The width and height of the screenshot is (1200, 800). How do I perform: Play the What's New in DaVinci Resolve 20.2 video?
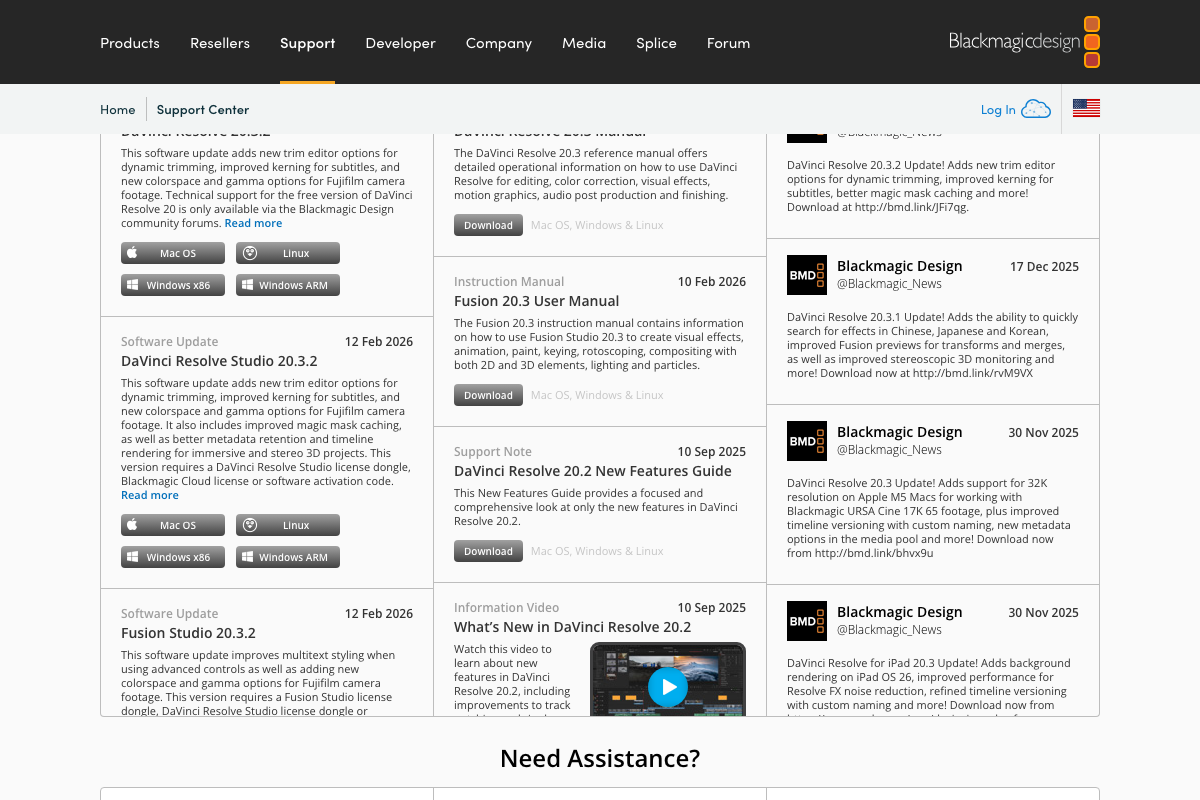(668, 687)
